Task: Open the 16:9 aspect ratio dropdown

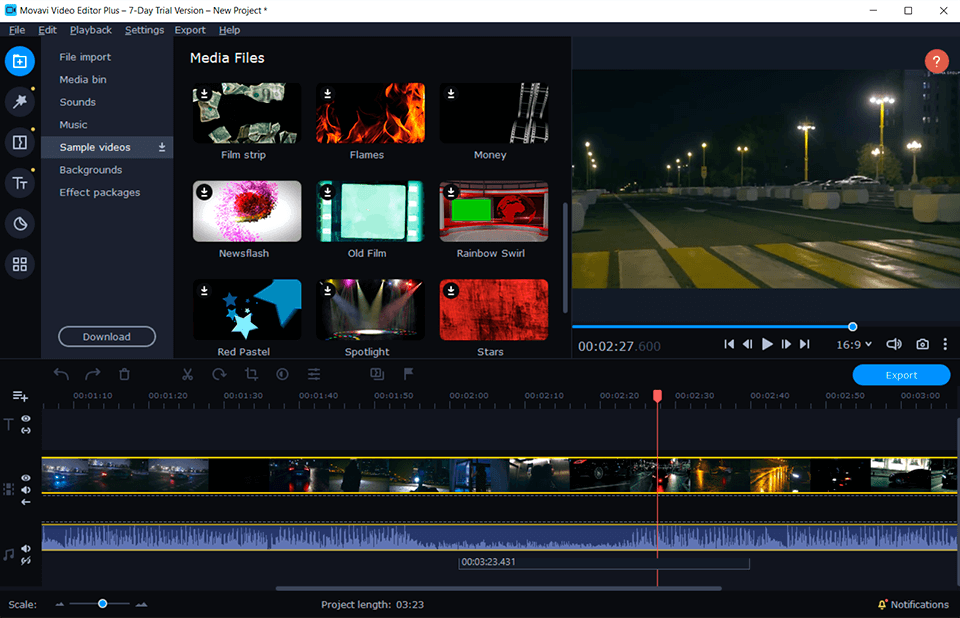Action: [x=852, y=344]
